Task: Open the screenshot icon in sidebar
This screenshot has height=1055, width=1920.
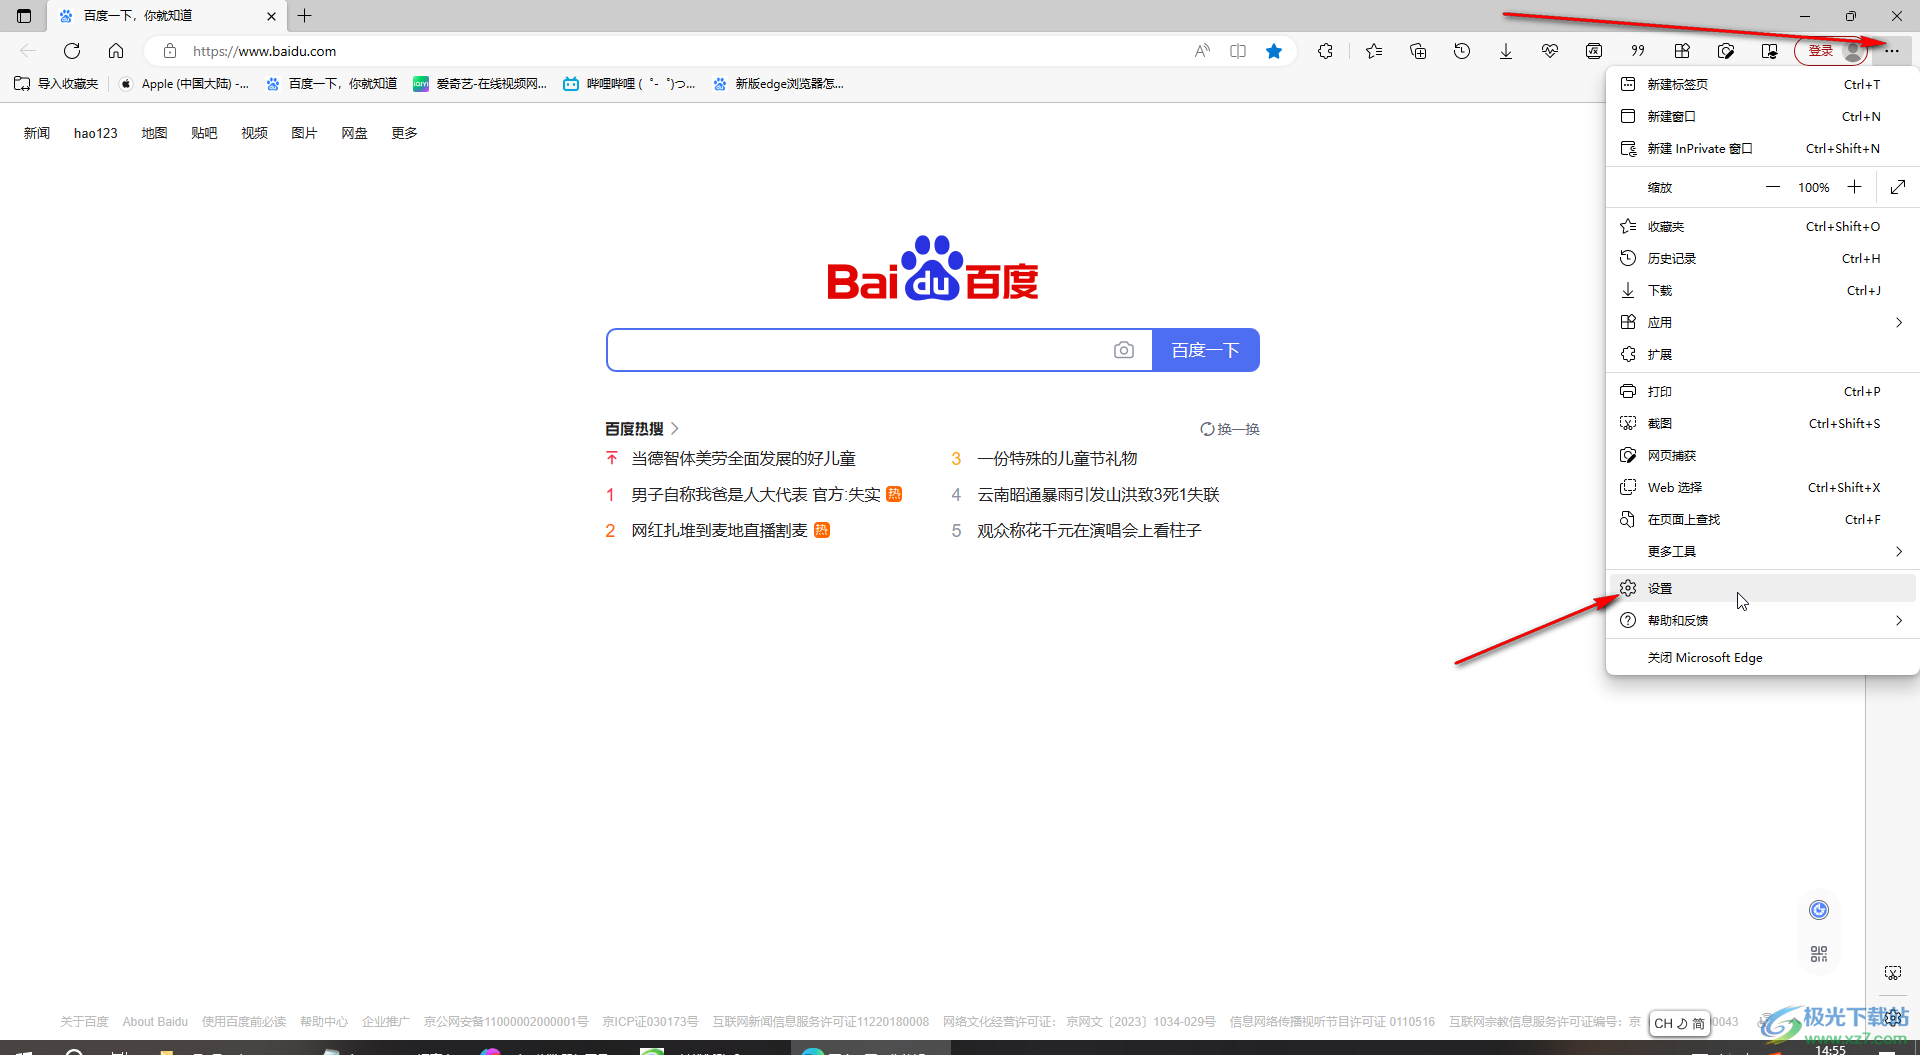Action: coord(1893,973)
